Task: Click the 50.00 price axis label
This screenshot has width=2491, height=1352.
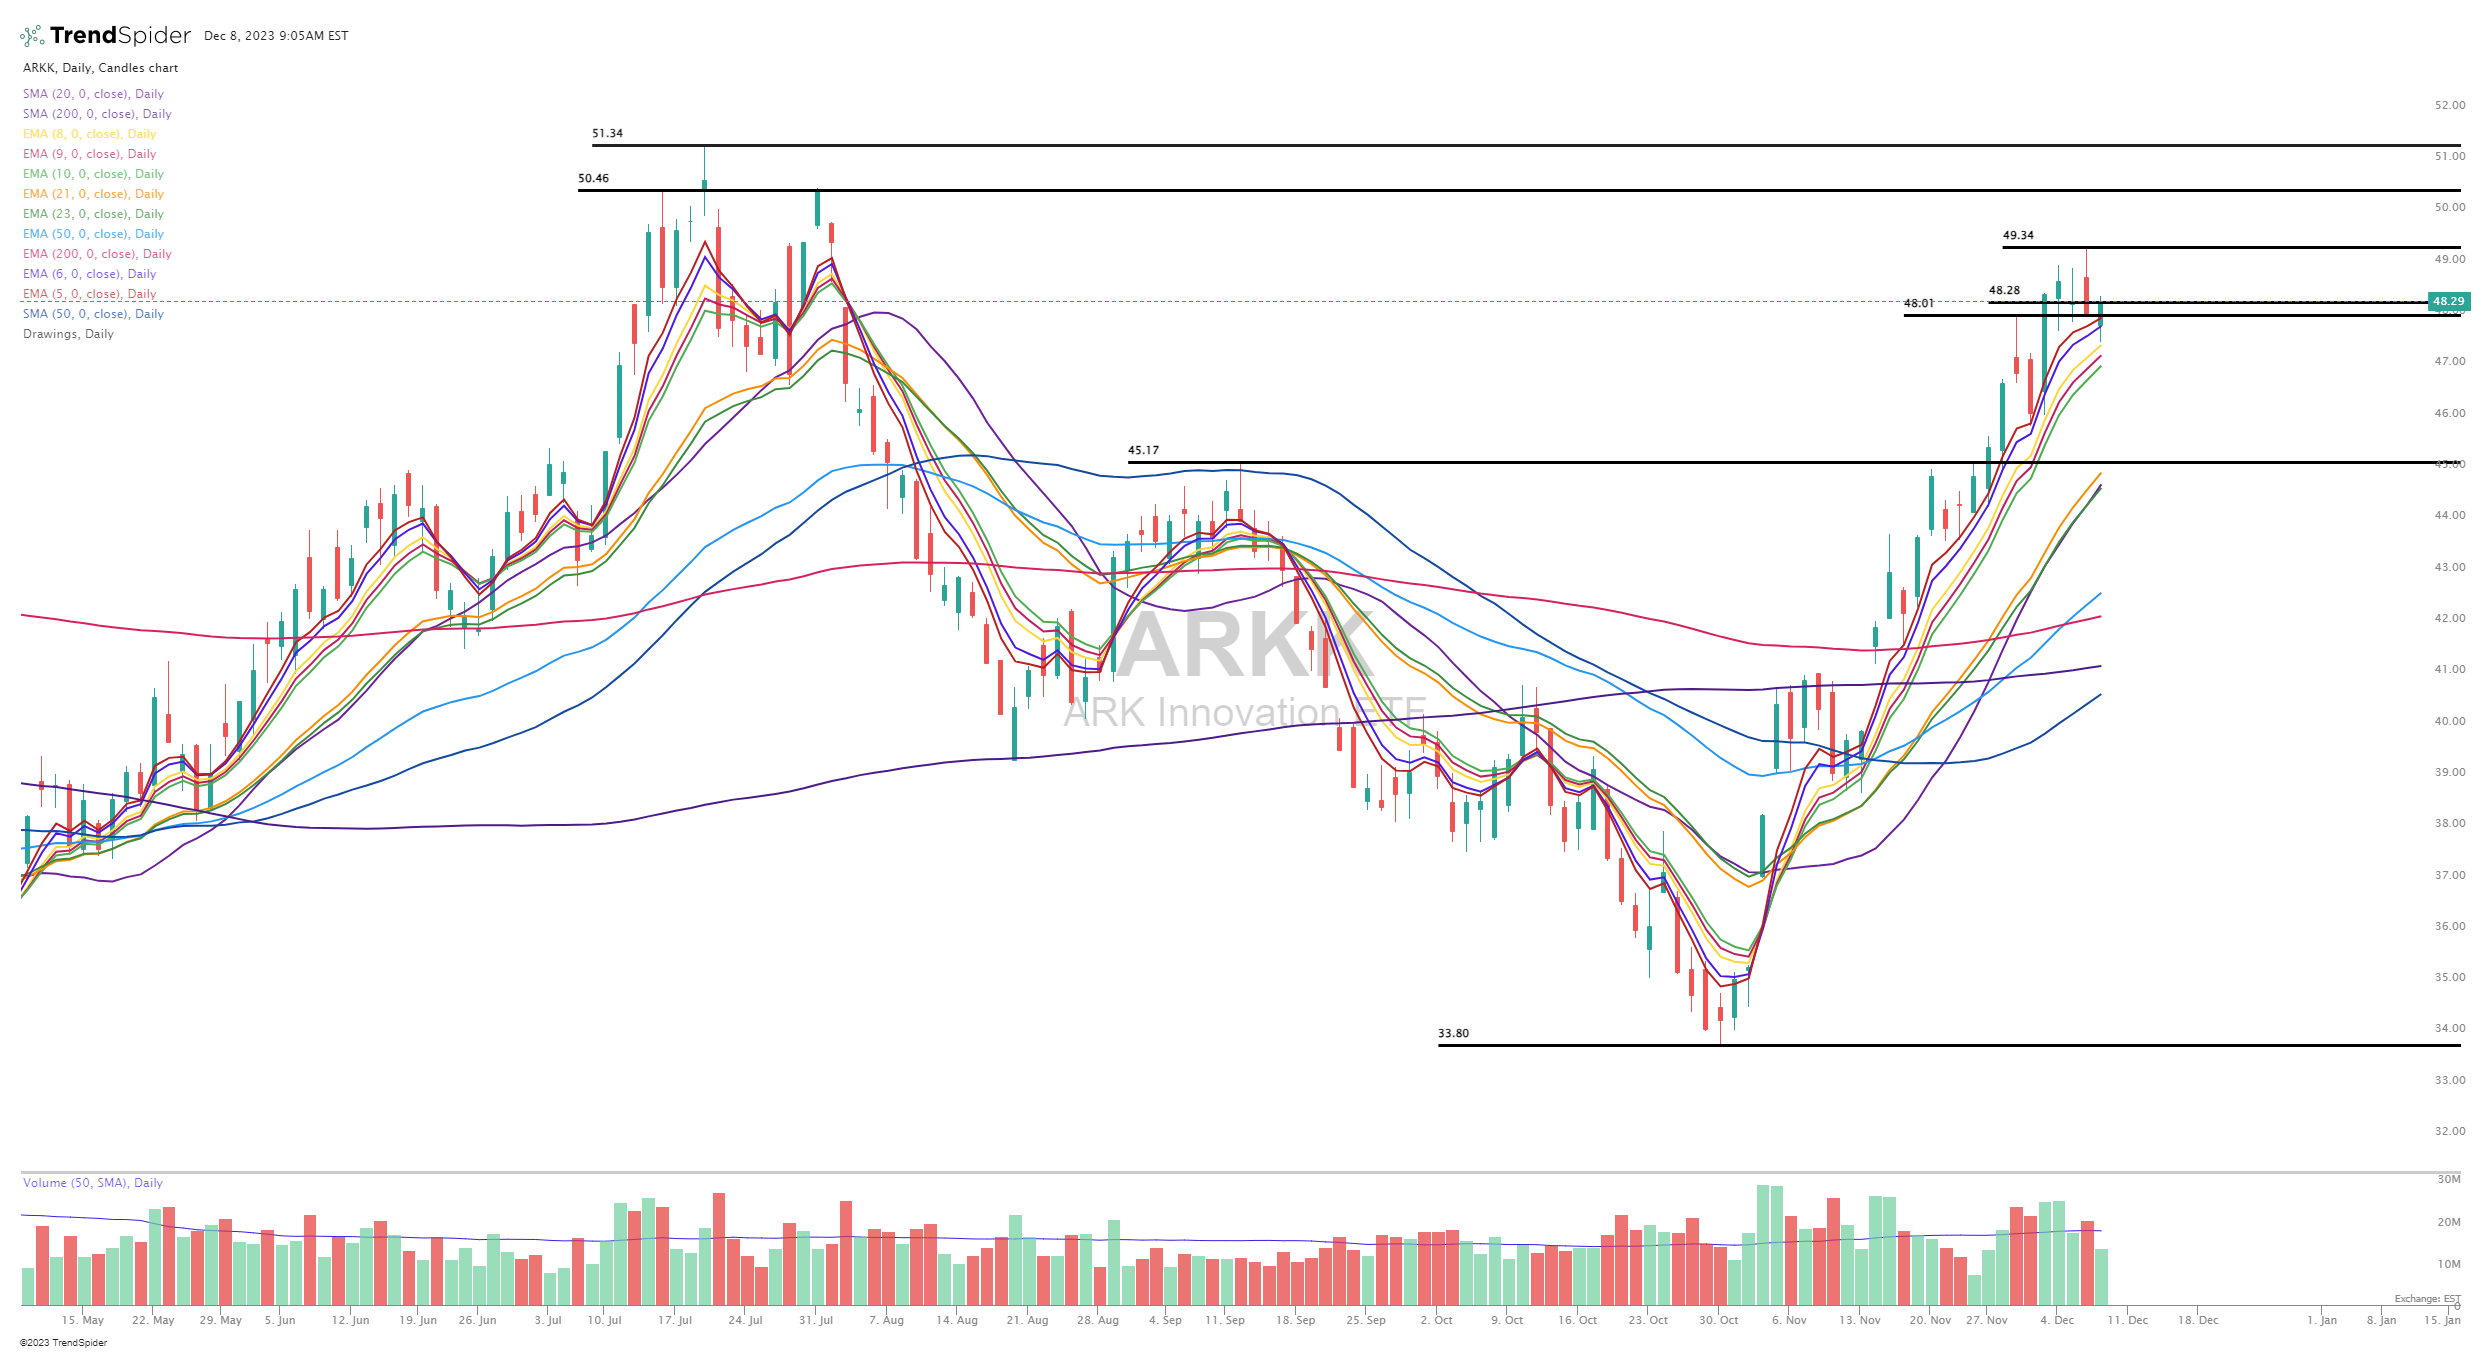Action: tap(2450, 207)
